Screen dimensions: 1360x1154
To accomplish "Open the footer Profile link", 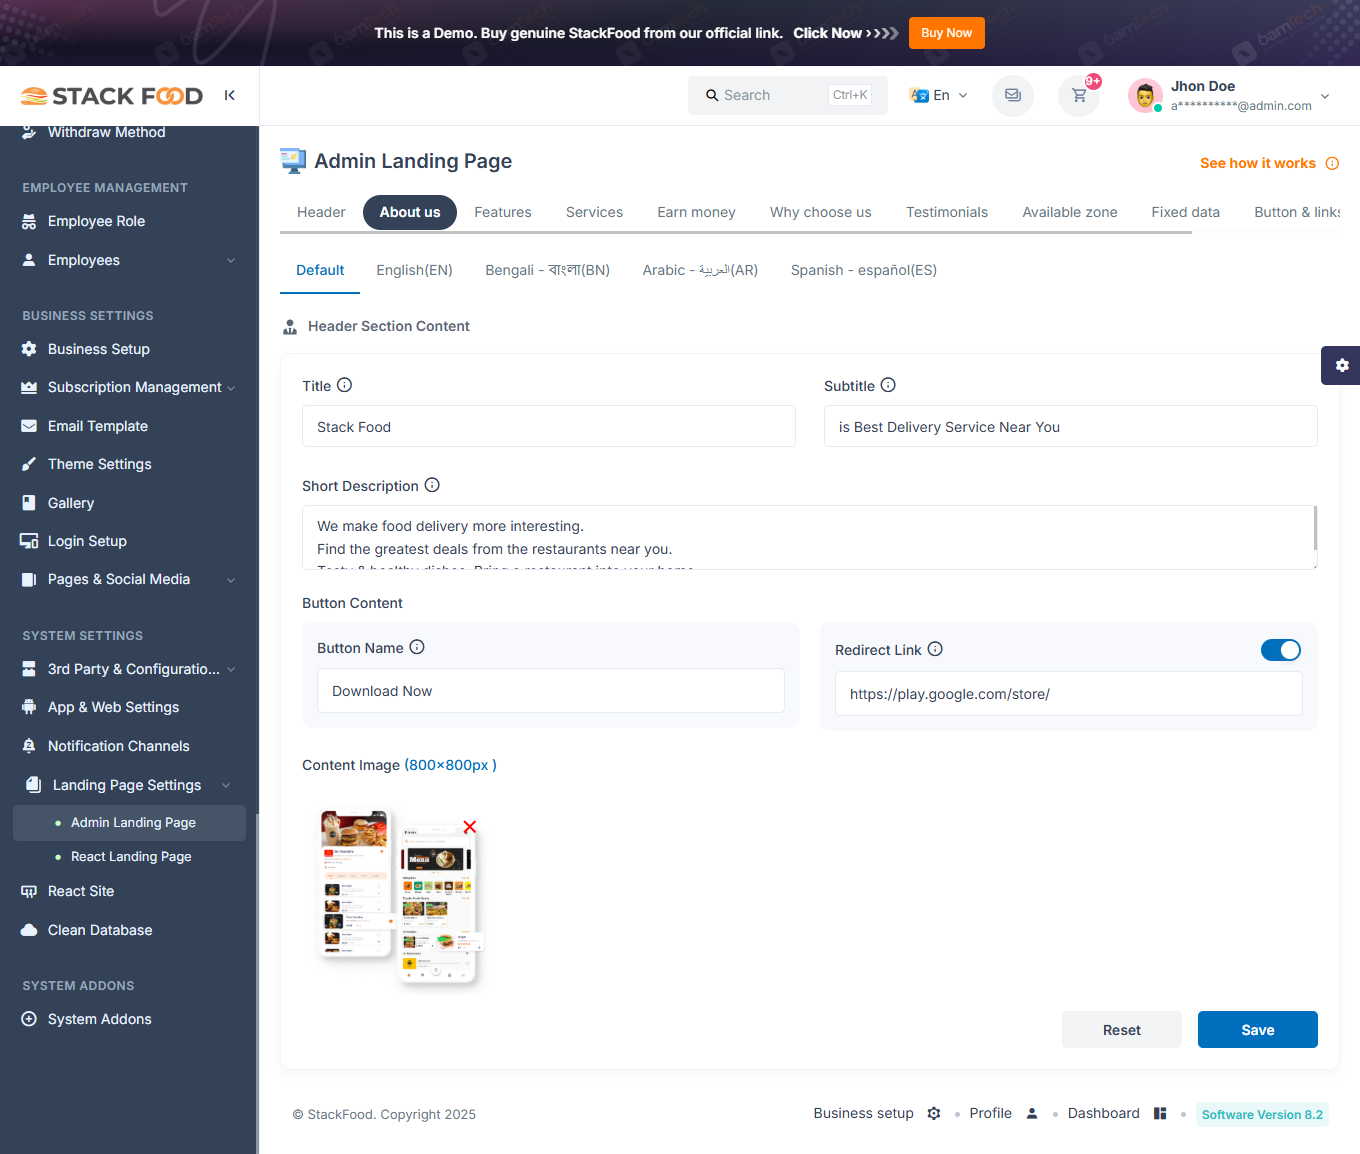I will [990, 1113].
